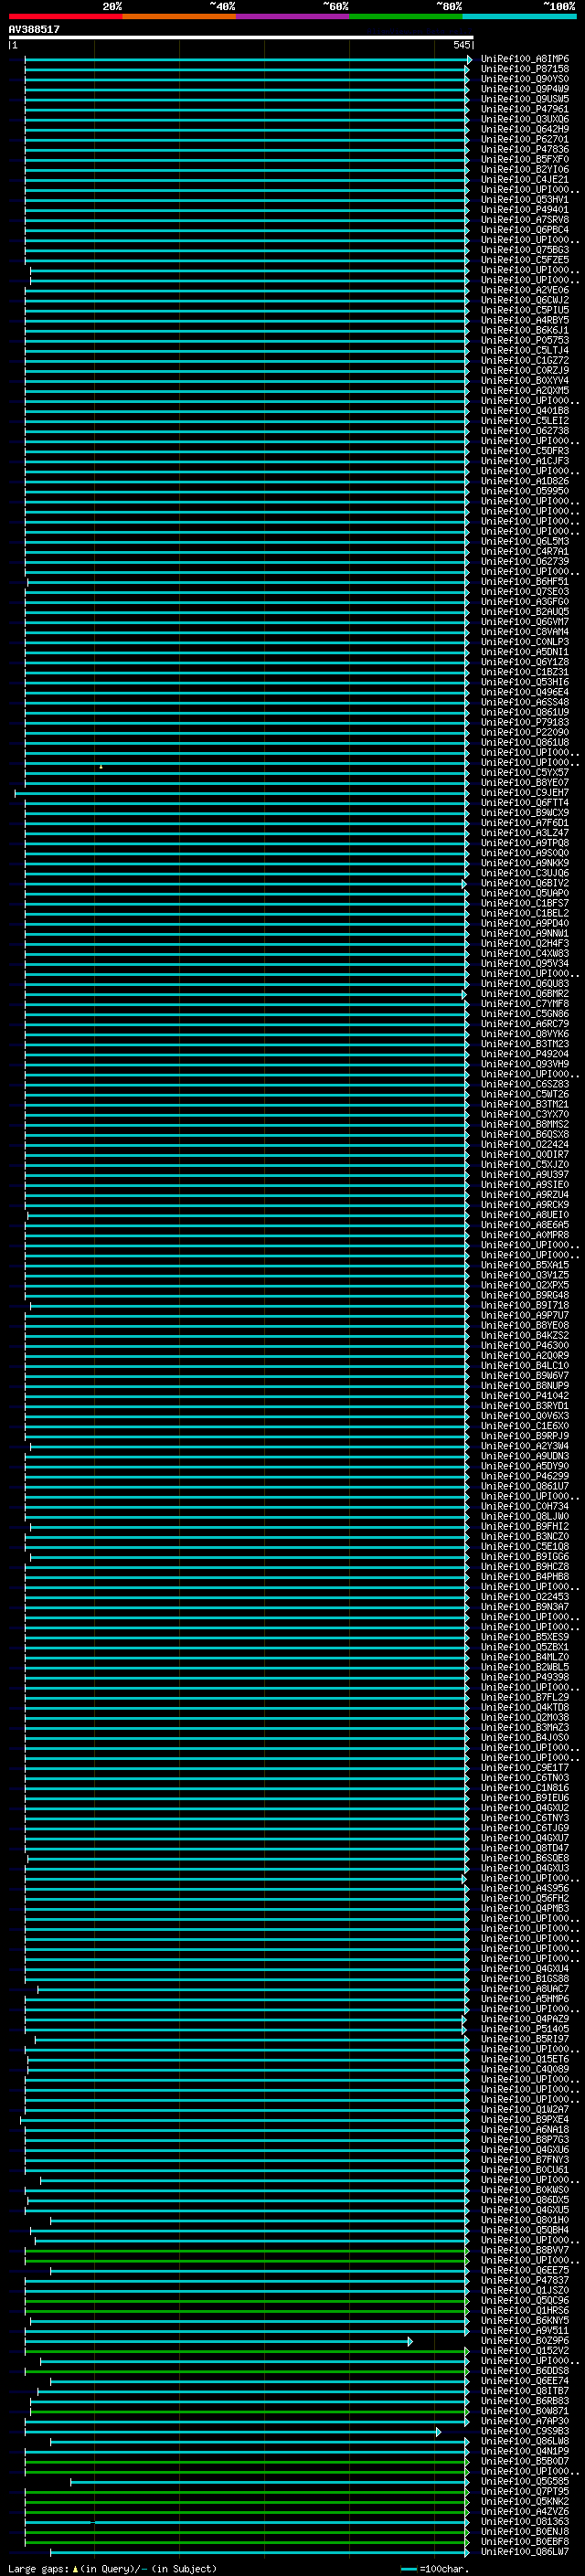Select hit UniRef100_P47961

tap(525, 109)
